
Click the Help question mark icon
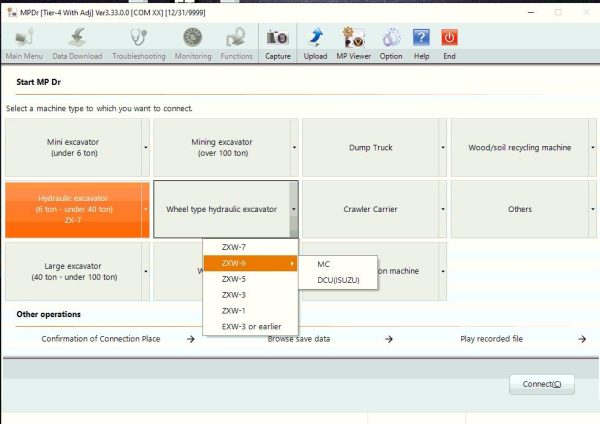click(421, 38)
